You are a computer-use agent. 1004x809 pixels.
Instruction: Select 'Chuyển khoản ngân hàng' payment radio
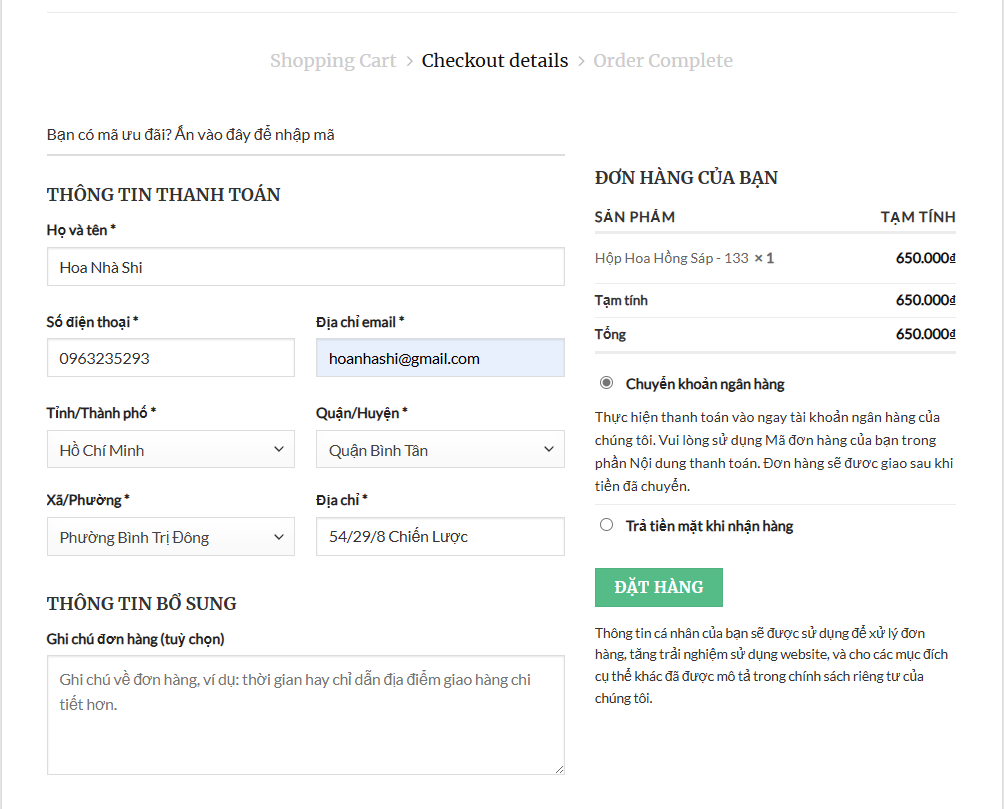[x=606, y=383]
